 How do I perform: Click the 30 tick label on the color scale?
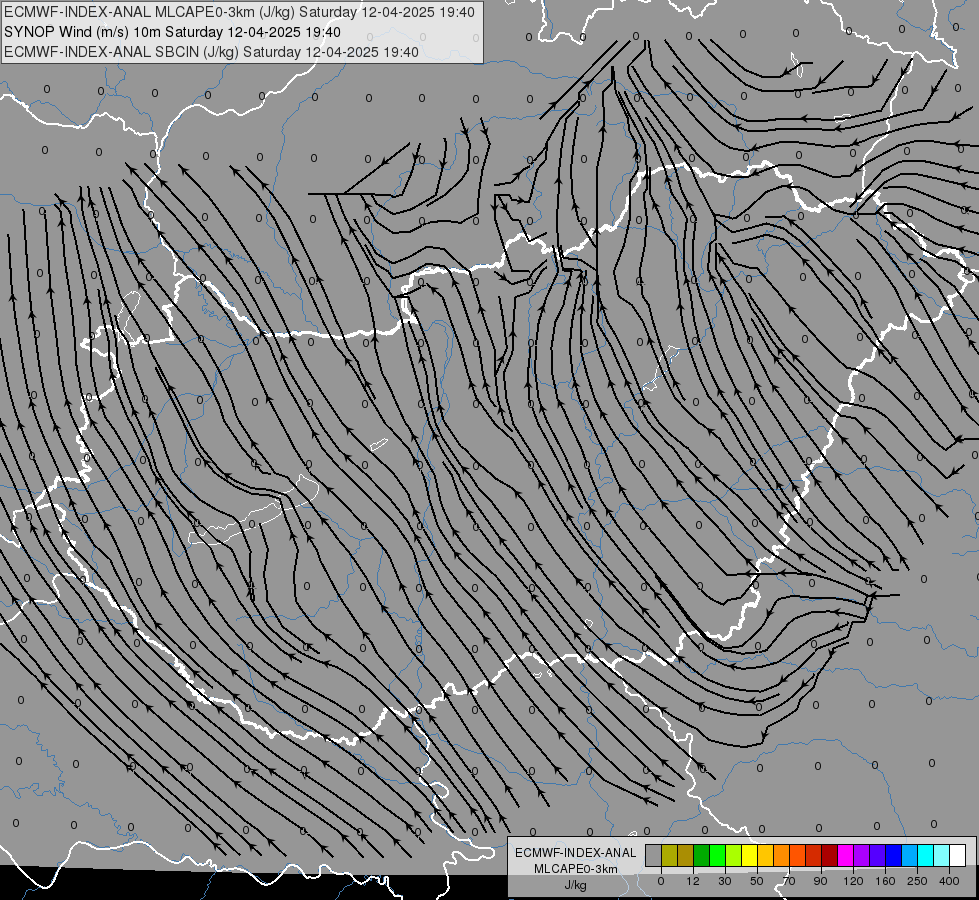tap(725, 881)
